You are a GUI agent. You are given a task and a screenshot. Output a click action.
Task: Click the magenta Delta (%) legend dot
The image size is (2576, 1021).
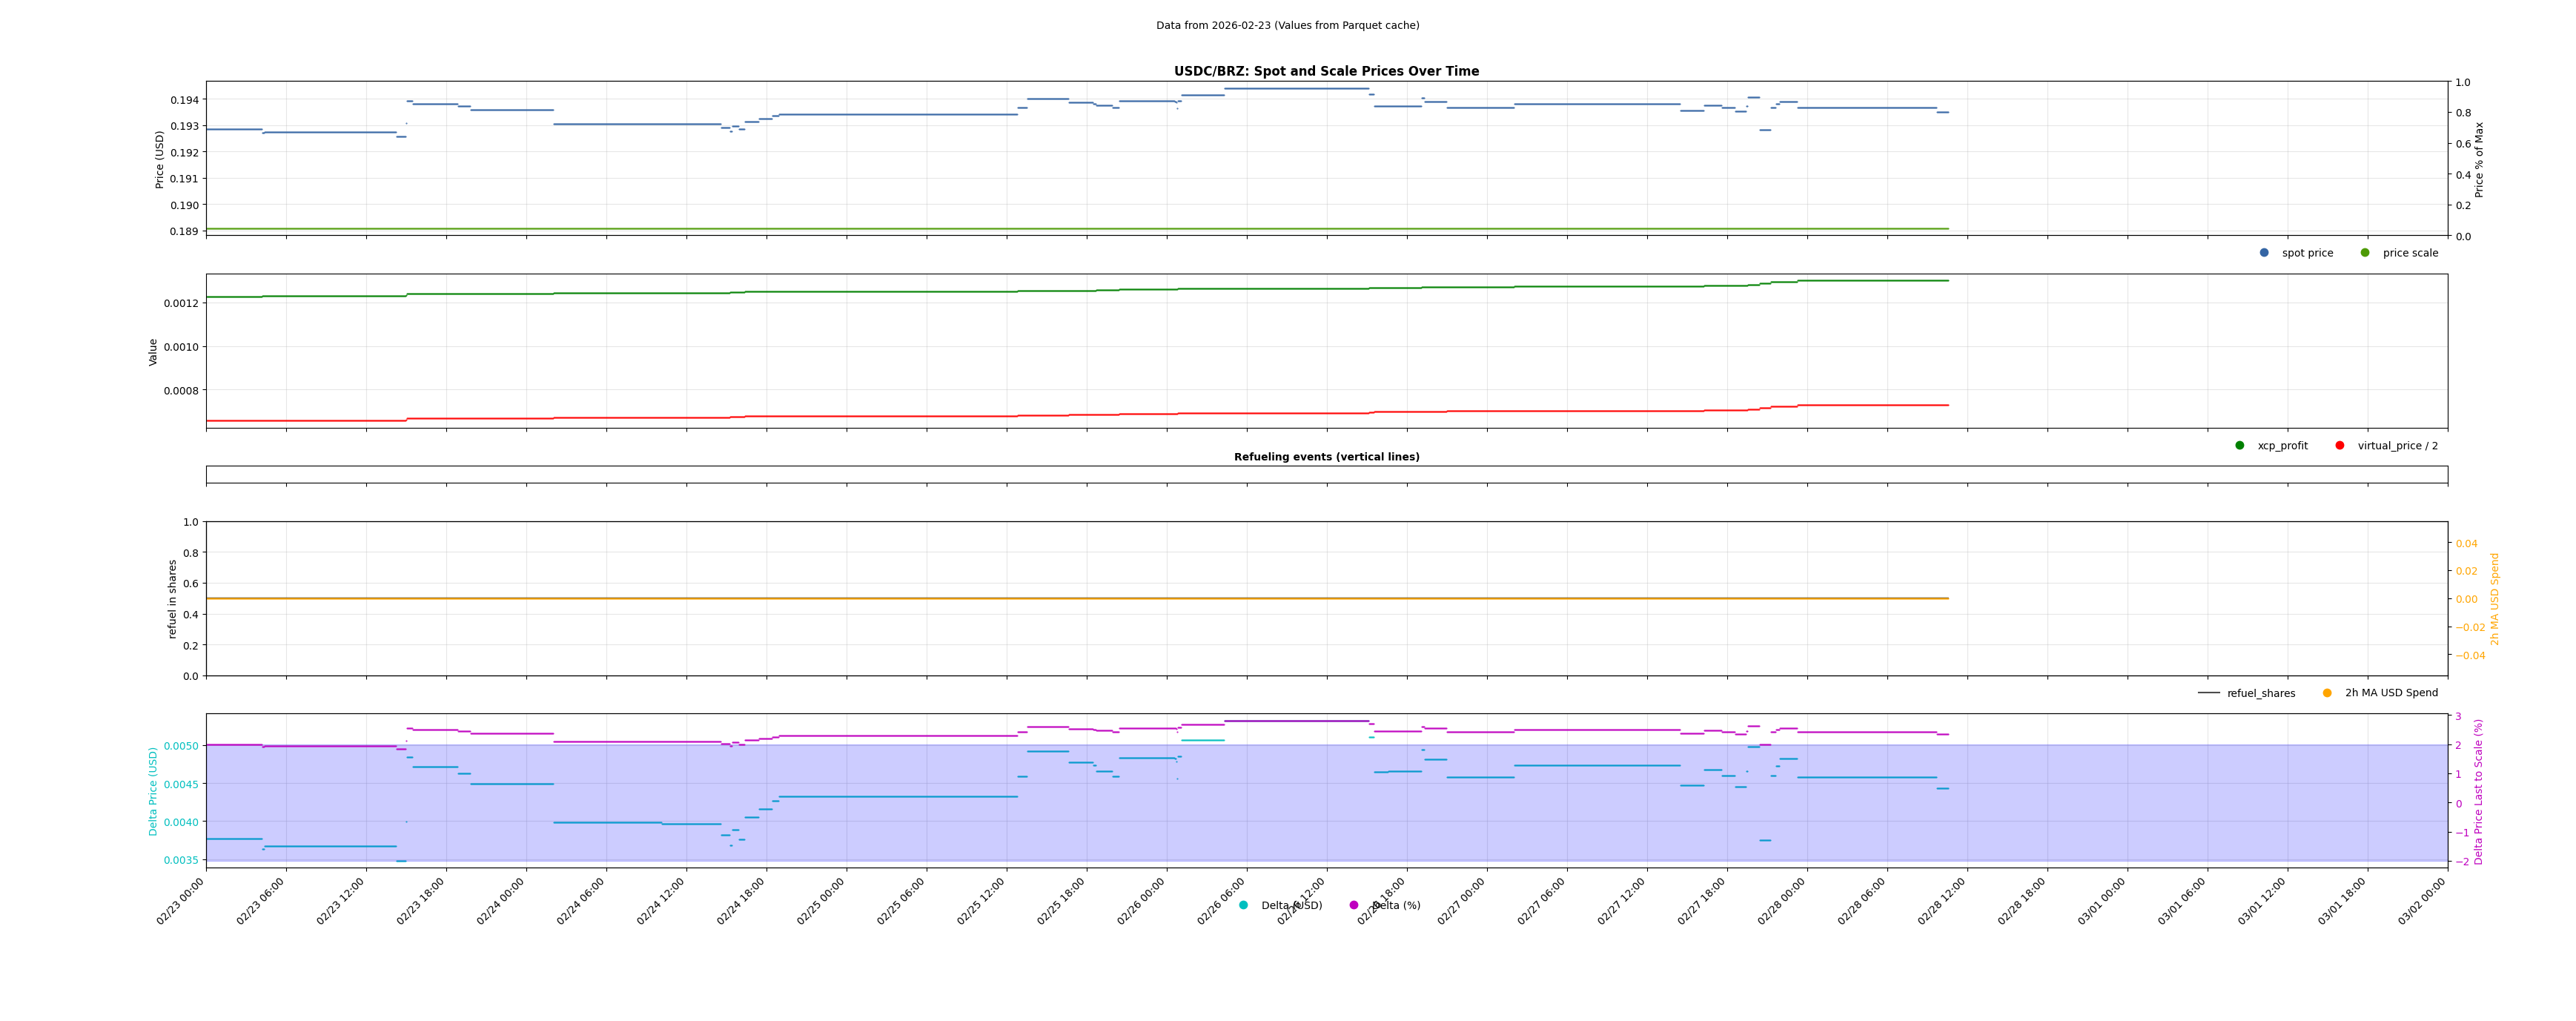point(1354,906)
